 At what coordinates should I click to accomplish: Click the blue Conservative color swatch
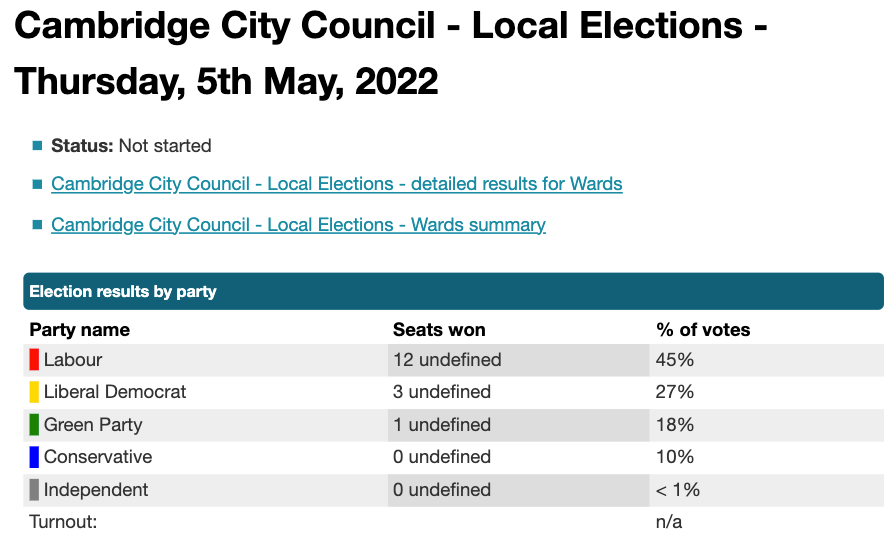pos(34,457)
